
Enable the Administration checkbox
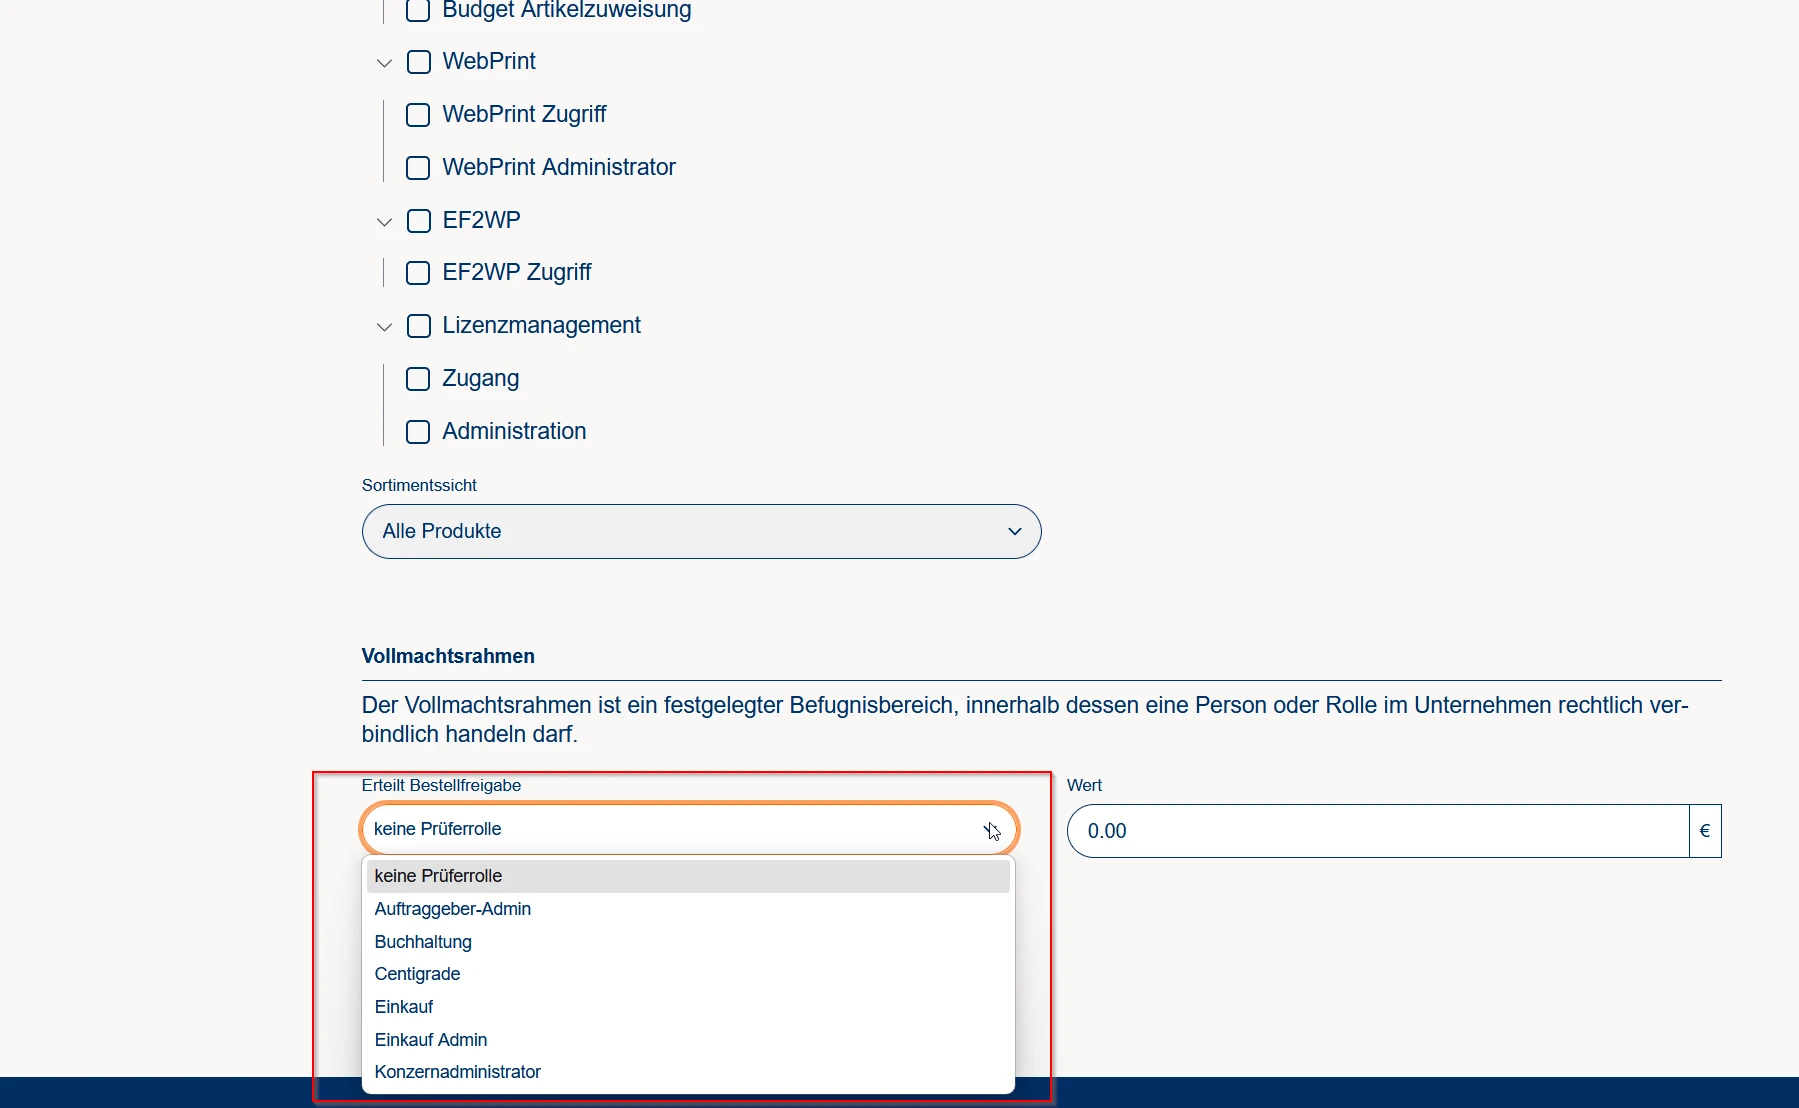pos(418,432)
